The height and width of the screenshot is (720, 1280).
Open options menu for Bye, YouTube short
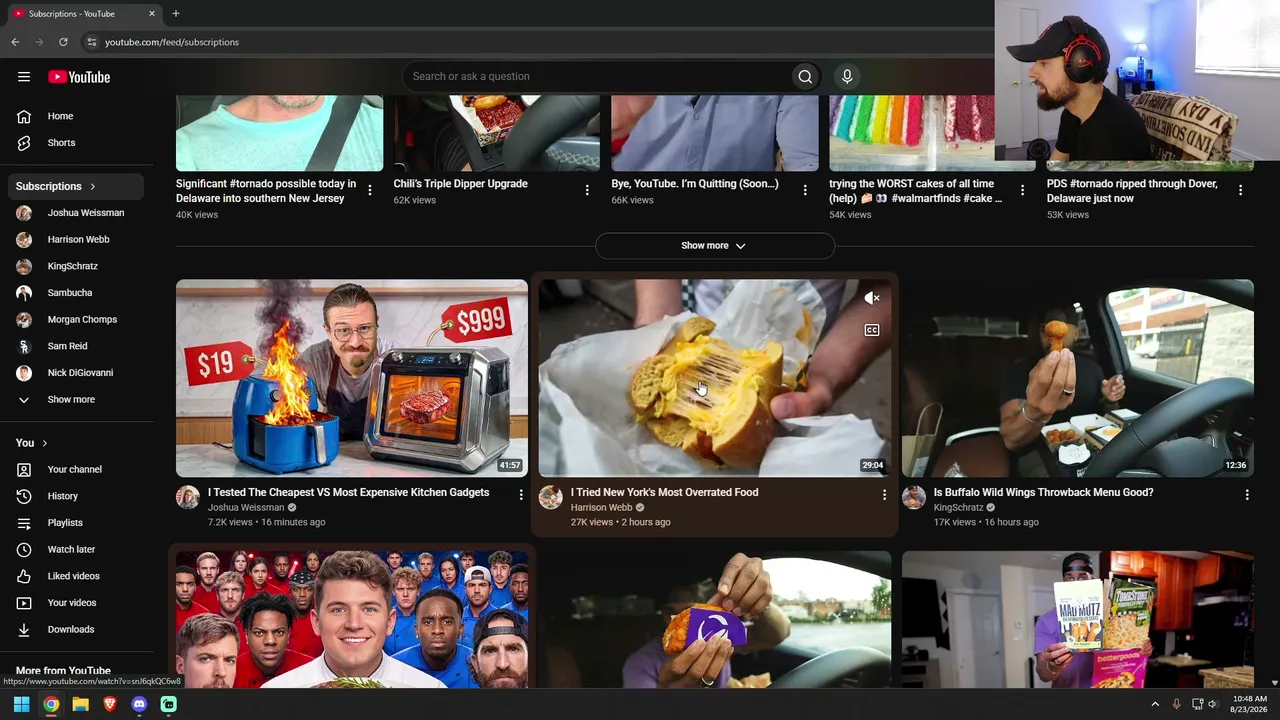(x=805, y=189)
